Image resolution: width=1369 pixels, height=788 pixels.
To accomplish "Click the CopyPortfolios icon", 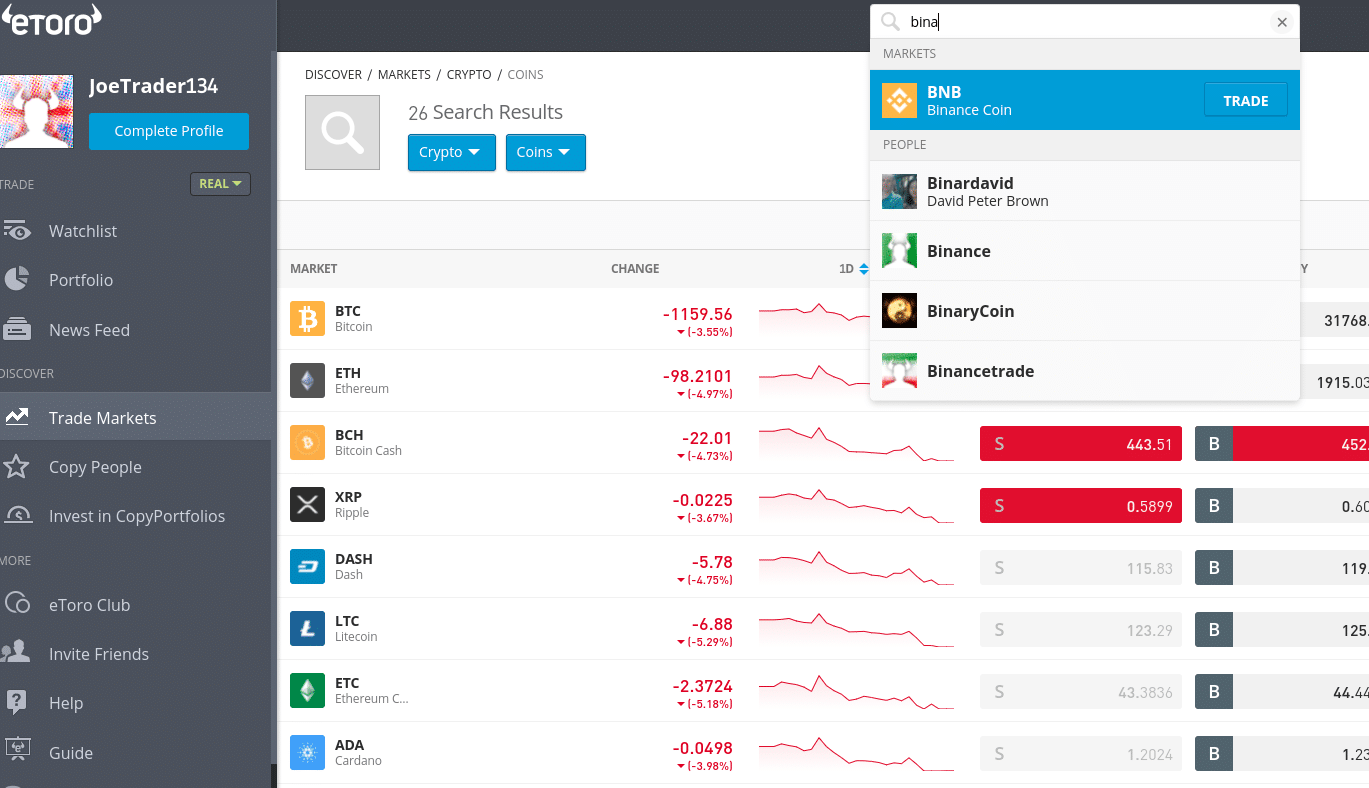I will (17, 515).
